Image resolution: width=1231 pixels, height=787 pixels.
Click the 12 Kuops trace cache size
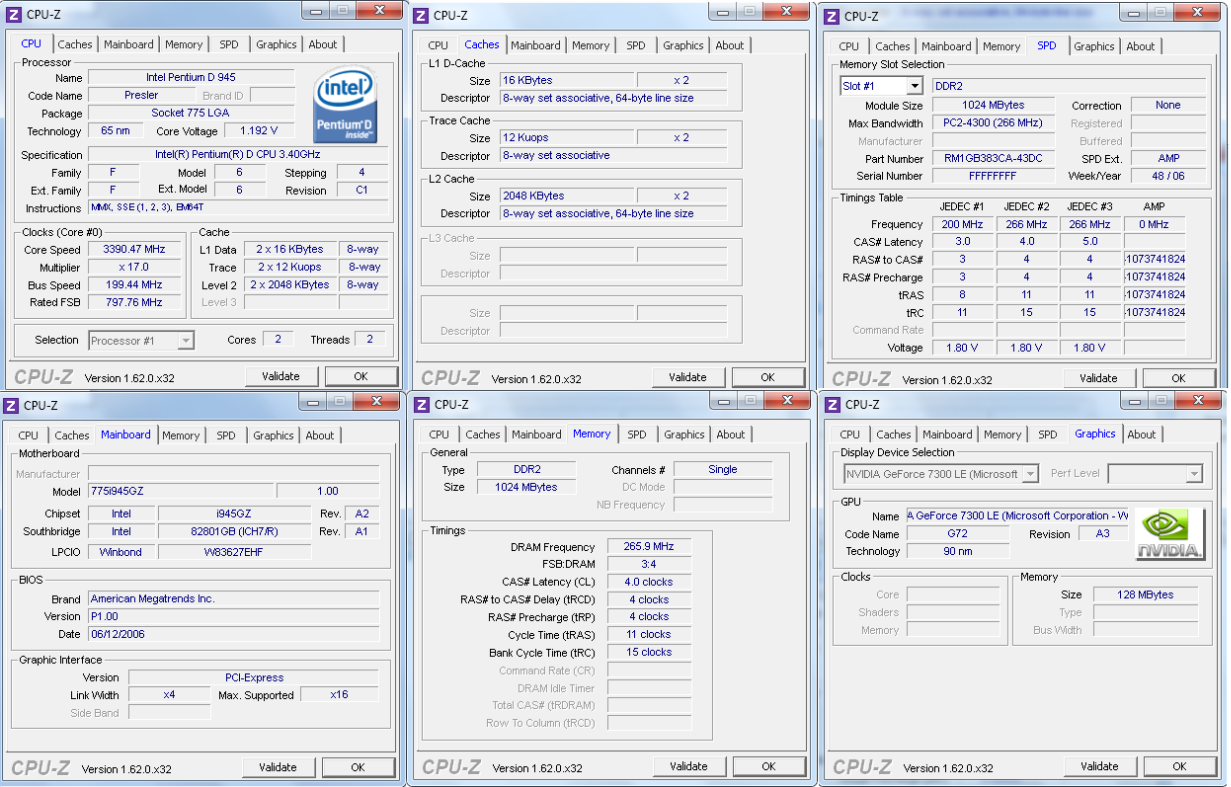[x=566, y=138]
